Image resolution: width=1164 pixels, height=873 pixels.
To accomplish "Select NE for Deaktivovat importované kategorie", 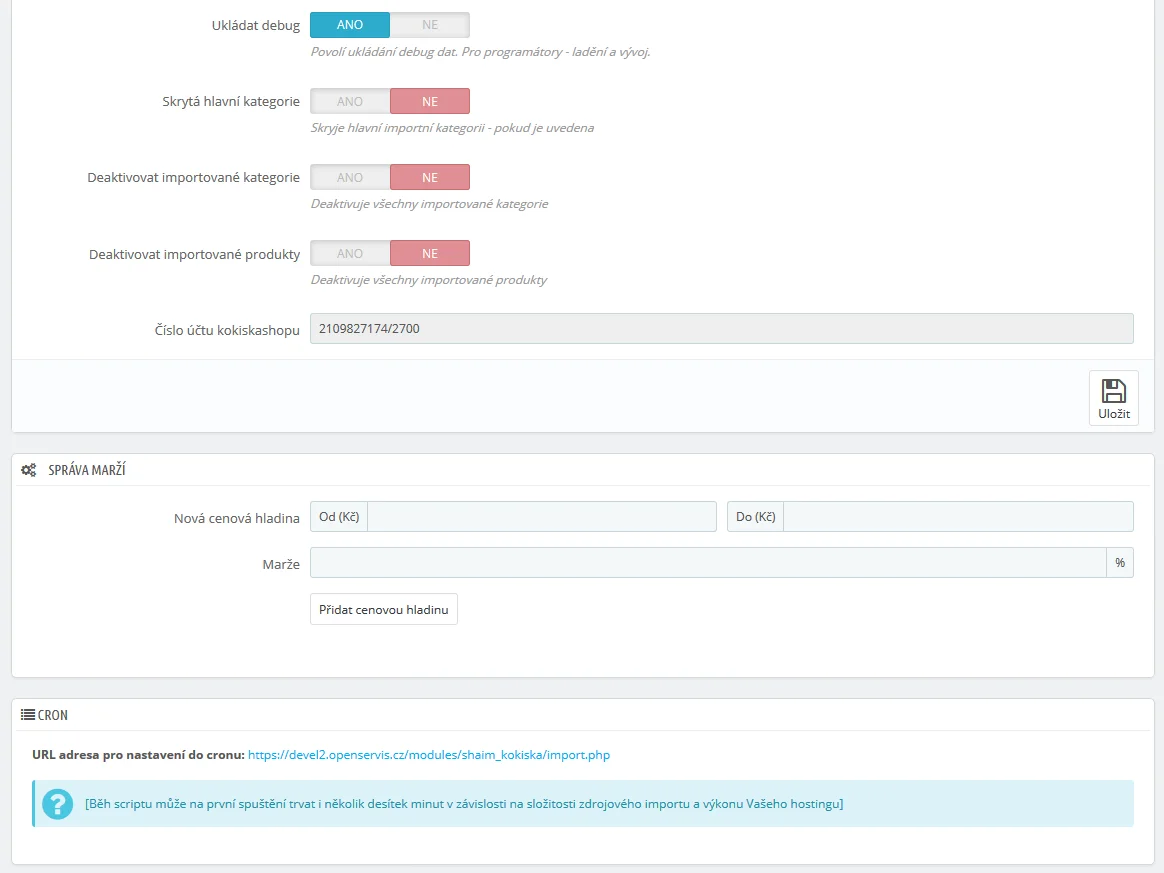I will tap(429, 177).
